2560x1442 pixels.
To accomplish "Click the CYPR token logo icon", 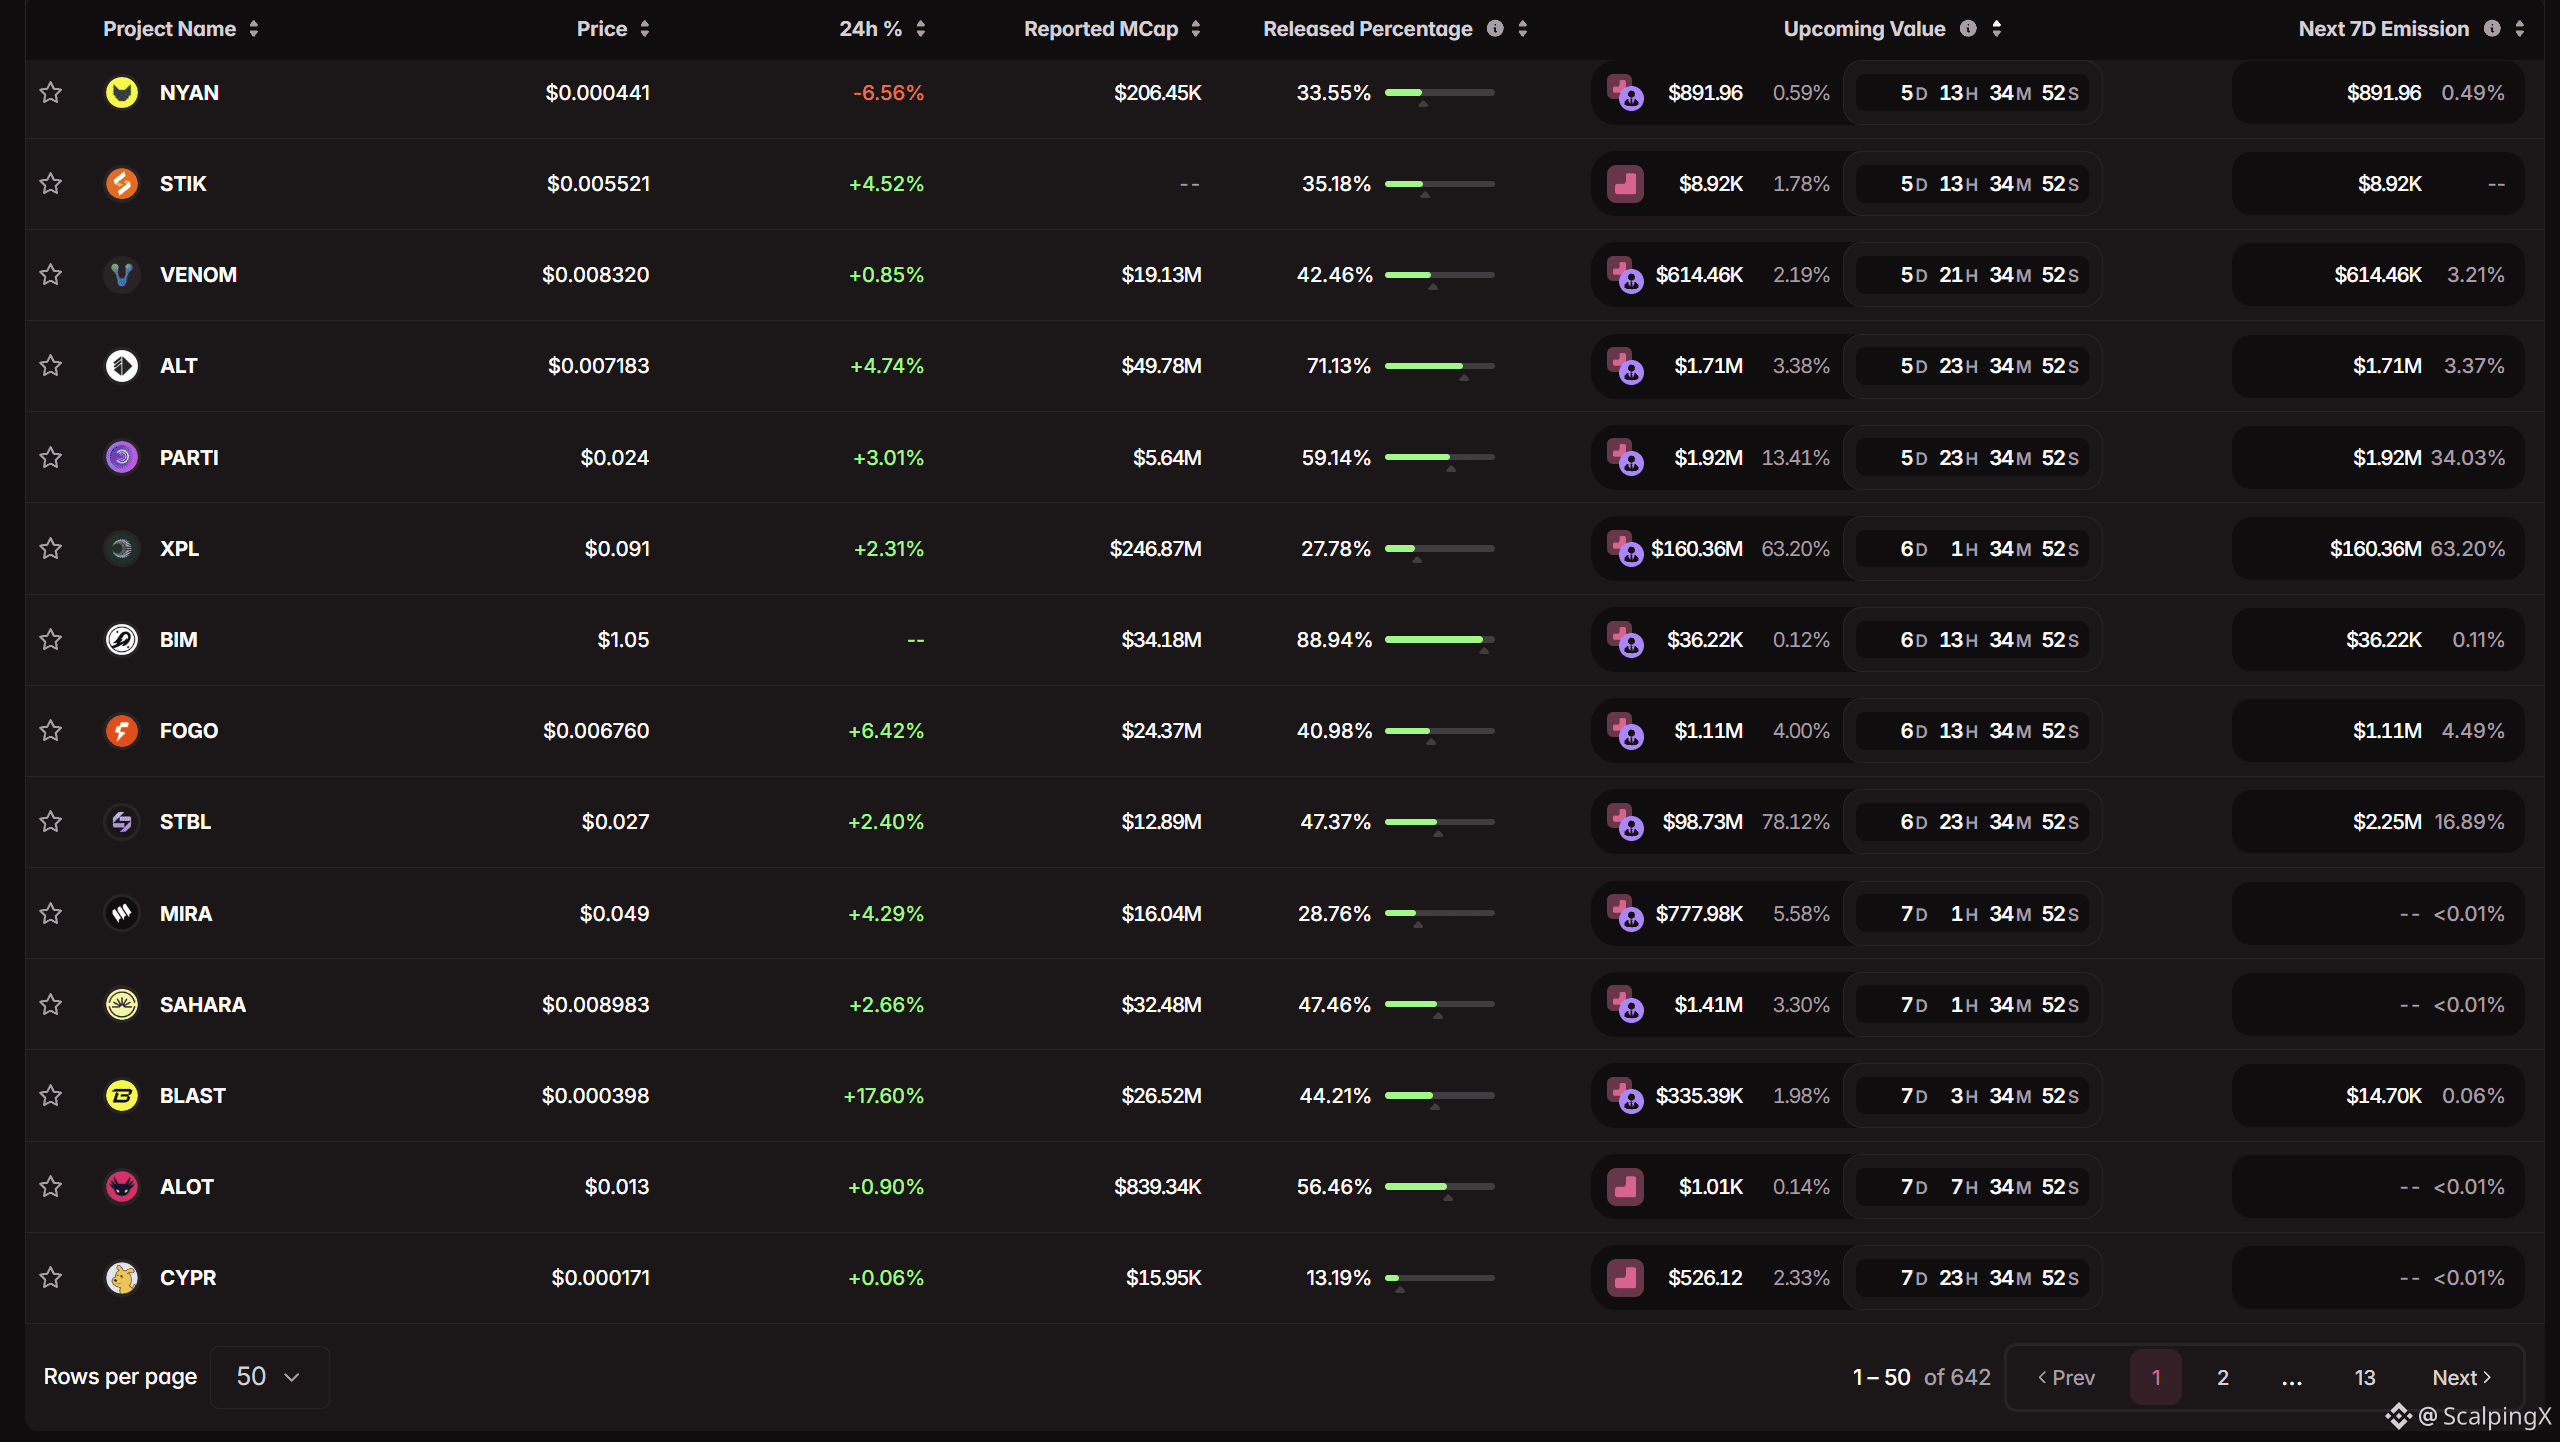I will coord(122,1278).
